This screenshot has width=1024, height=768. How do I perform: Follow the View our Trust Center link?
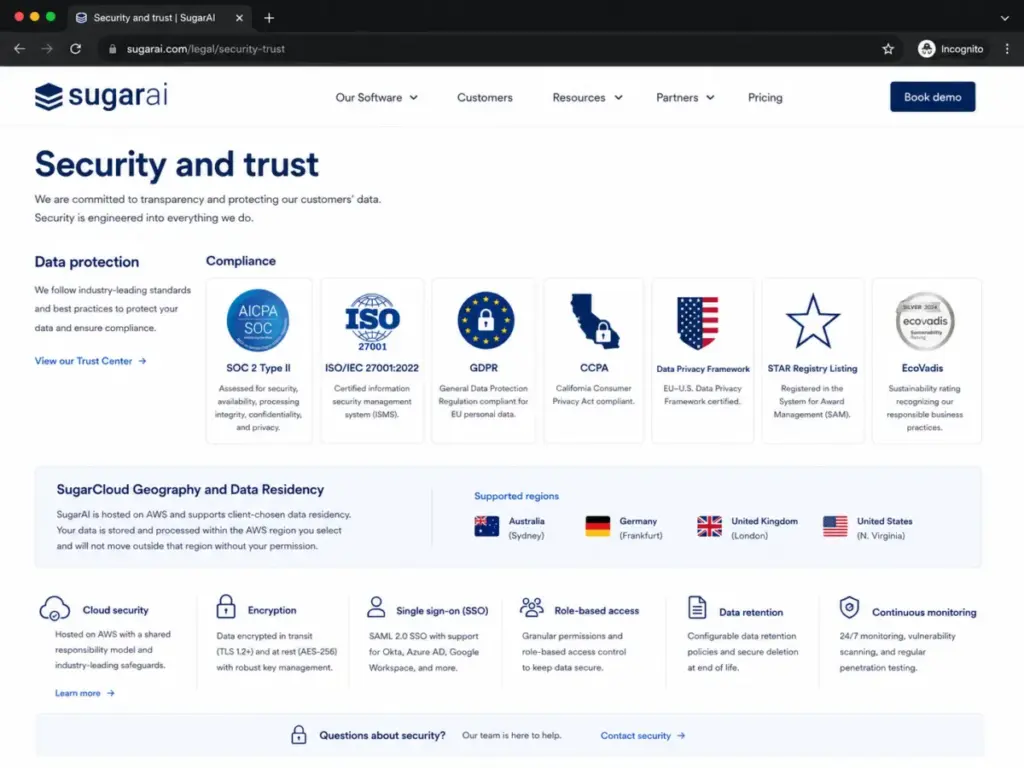(90, 360)
